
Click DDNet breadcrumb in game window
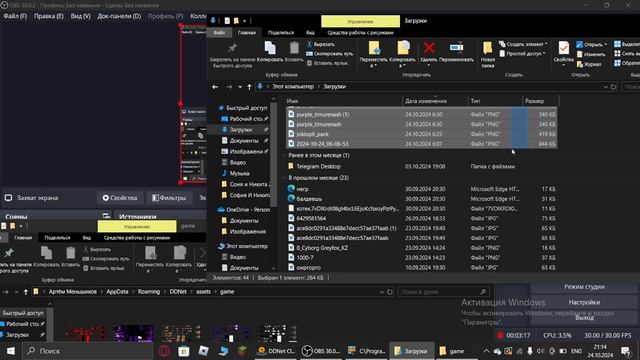(178, 292)
